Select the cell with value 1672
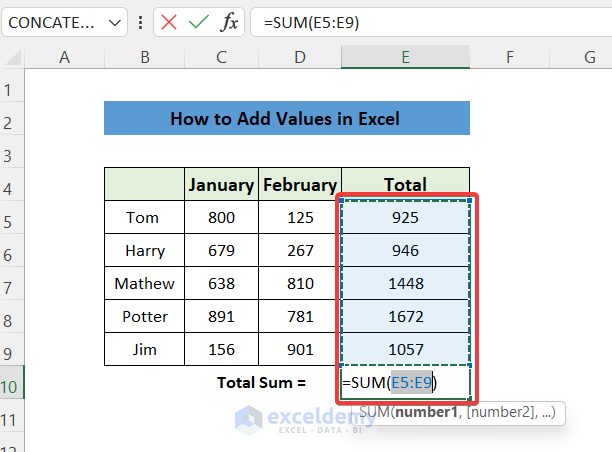This screenshot has height=452, width=612. 405,316
